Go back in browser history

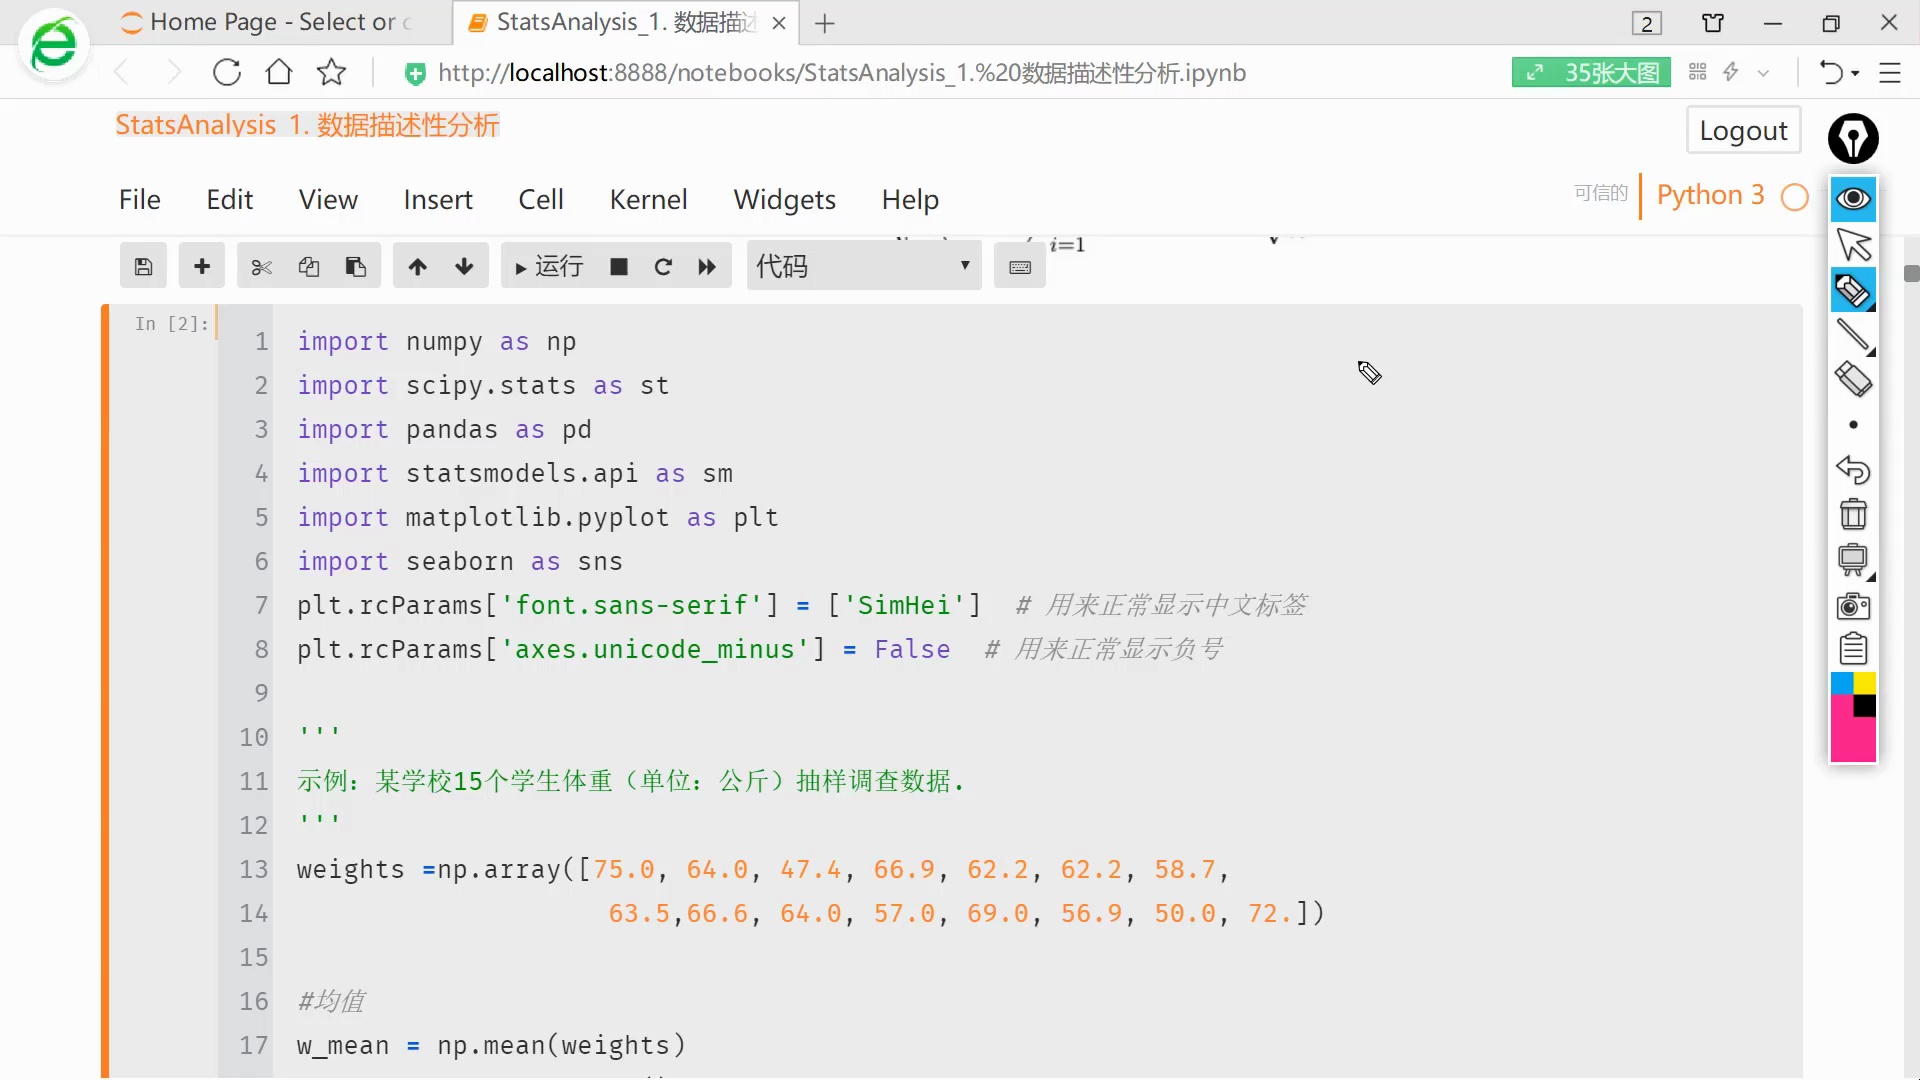coord(122,72)
